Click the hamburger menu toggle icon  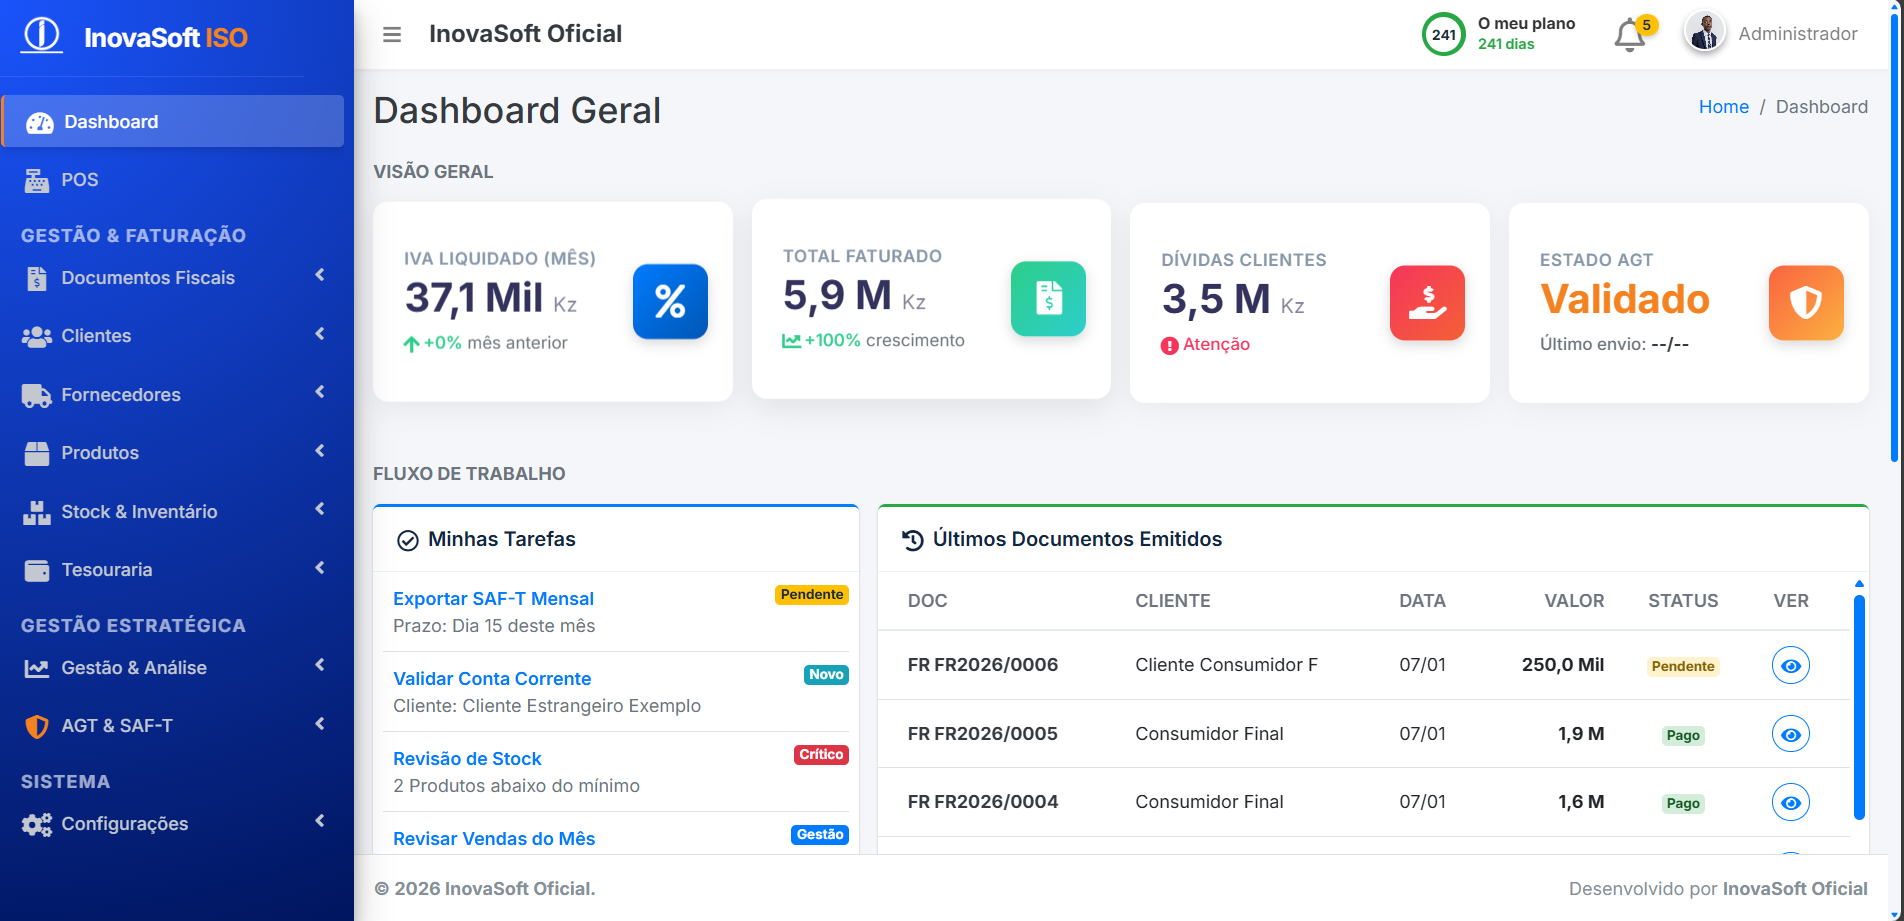click(x=392, y=35)
